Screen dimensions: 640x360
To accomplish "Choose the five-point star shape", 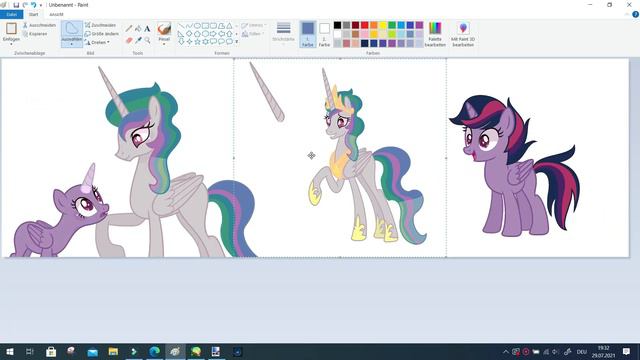I will (x=197, y=42).
